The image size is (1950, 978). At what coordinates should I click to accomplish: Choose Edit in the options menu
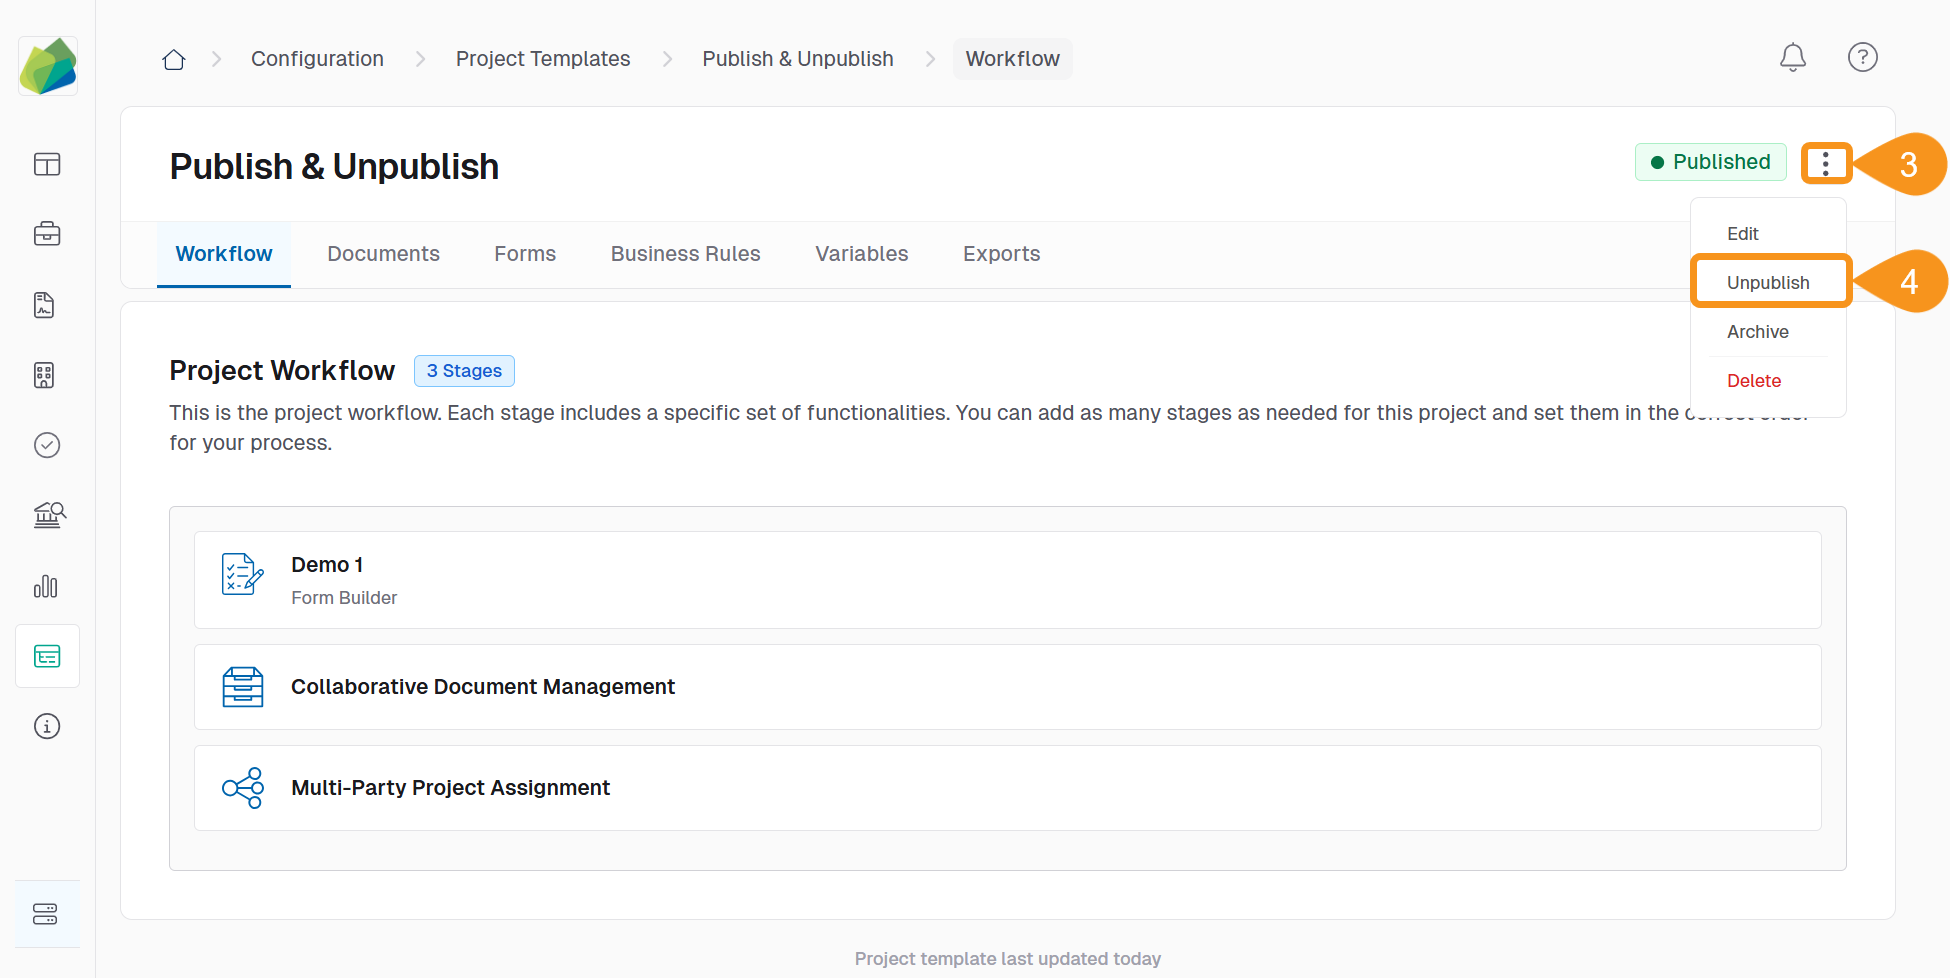click(1742, 234)
